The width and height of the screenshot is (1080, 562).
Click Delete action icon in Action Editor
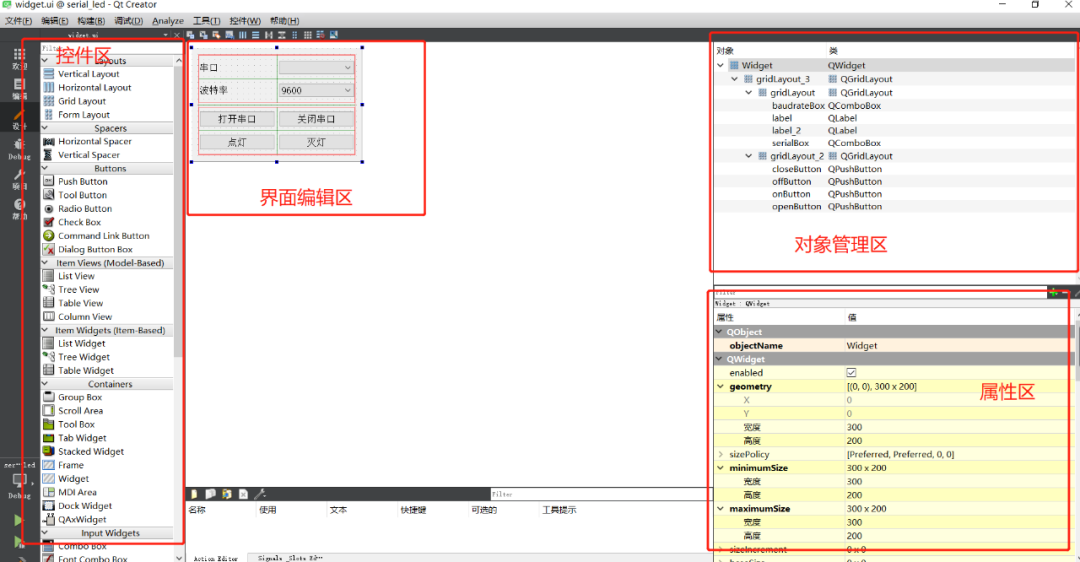click(x=243, y=494)
